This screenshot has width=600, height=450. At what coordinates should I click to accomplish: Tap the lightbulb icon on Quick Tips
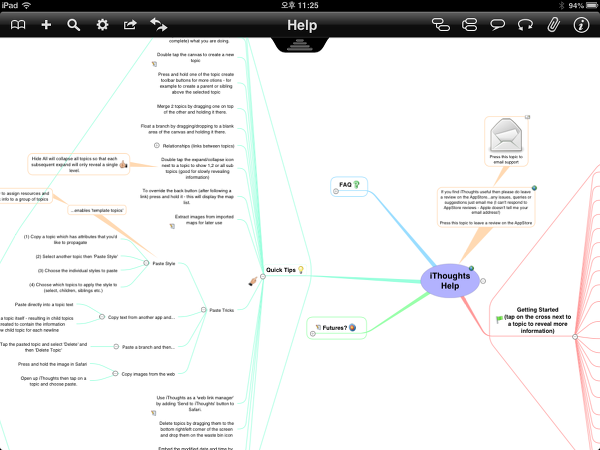[301, 270]
